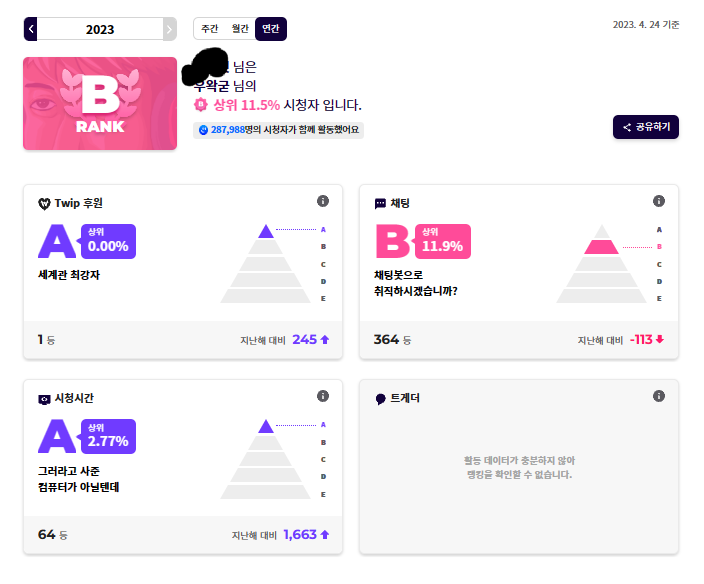Switch to 주간 weekly view

point(210,29)
